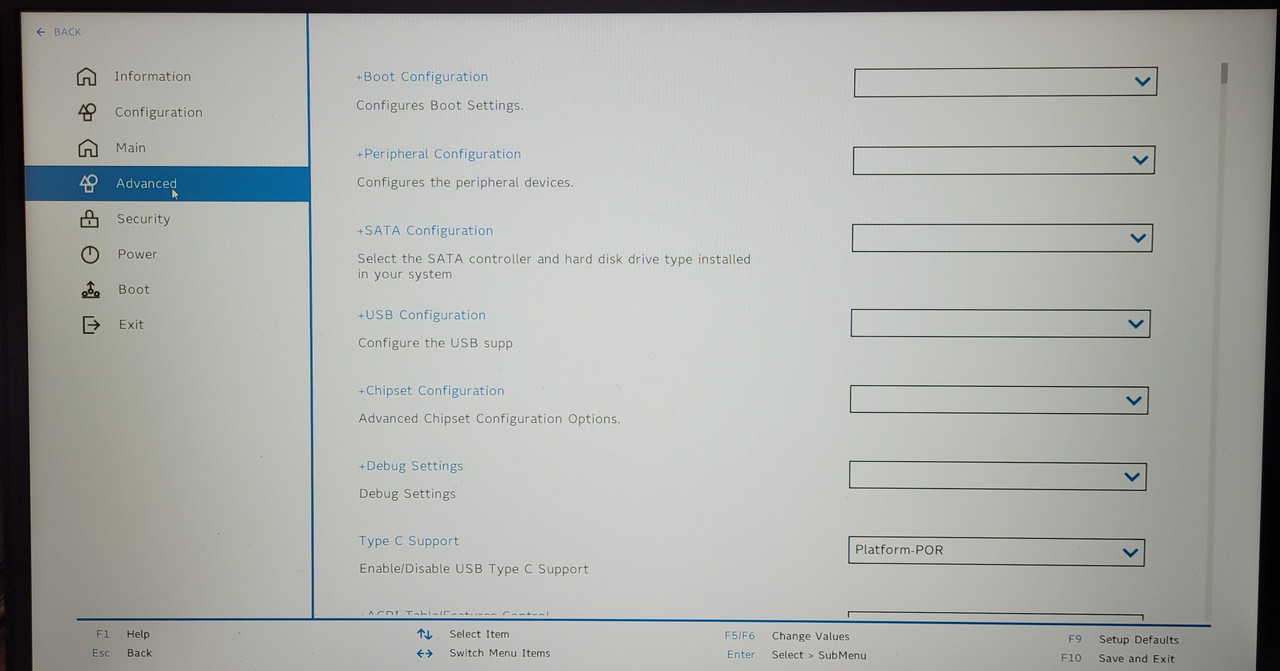Click the F5/F6 Change Values hint
This screenshot has width=1280, height=671.
click(787, 636)
